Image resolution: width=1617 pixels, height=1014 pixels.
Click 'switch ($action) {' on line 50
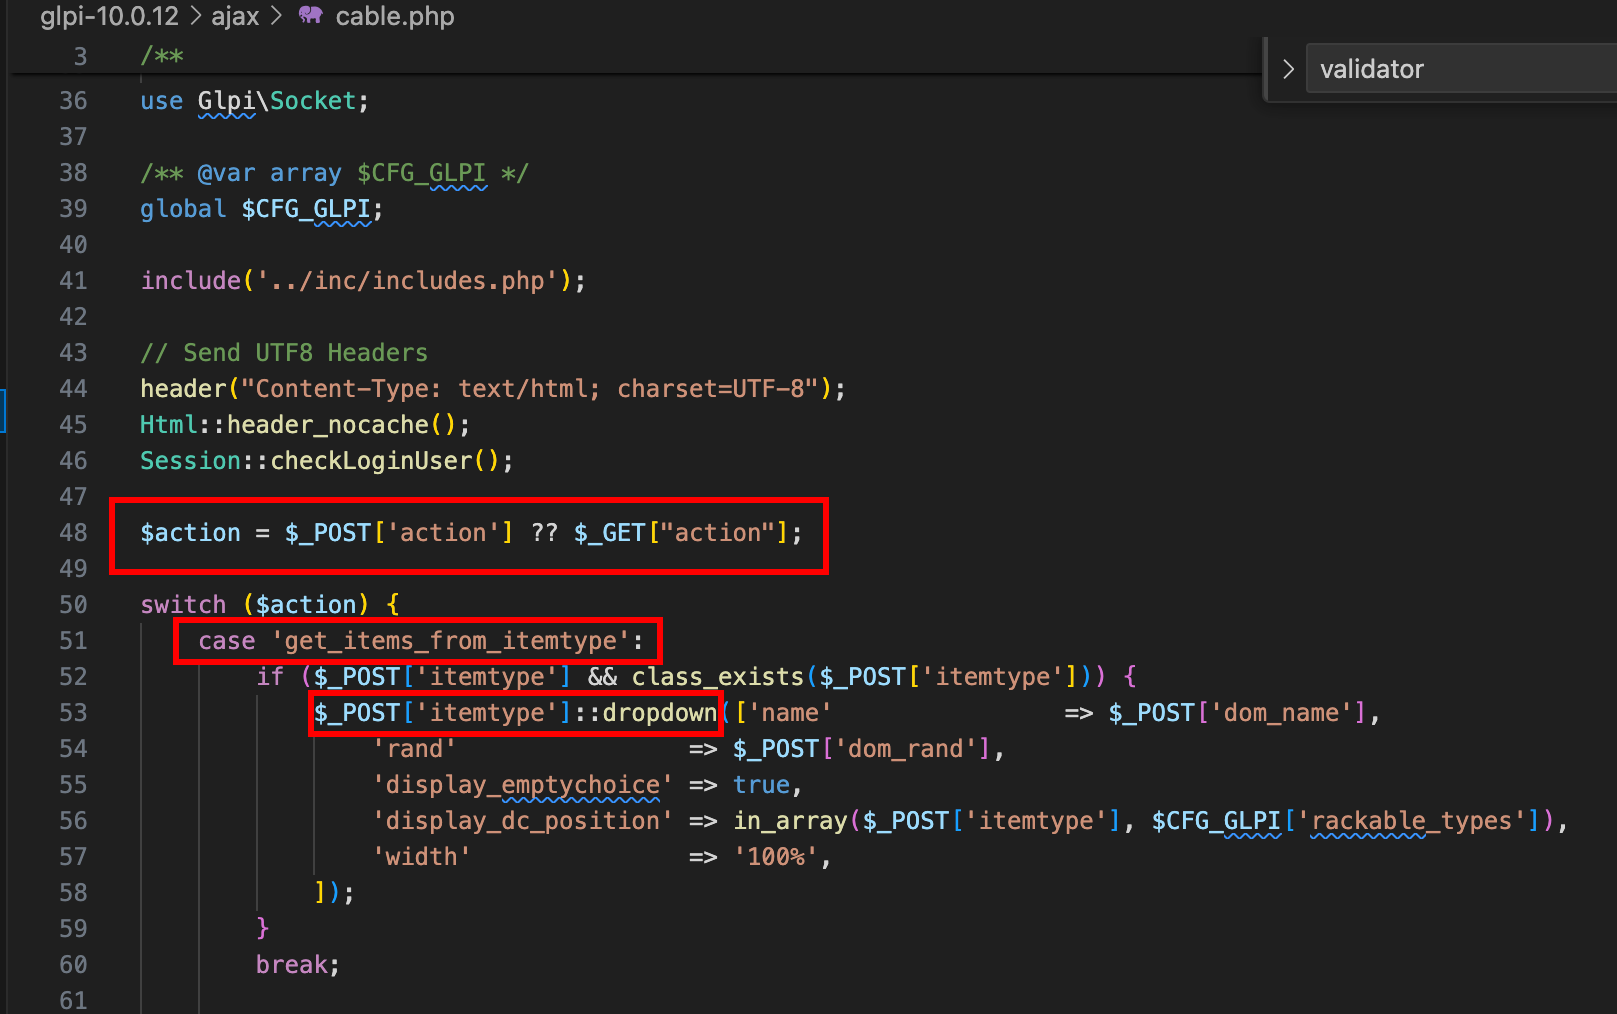point(270,605)
